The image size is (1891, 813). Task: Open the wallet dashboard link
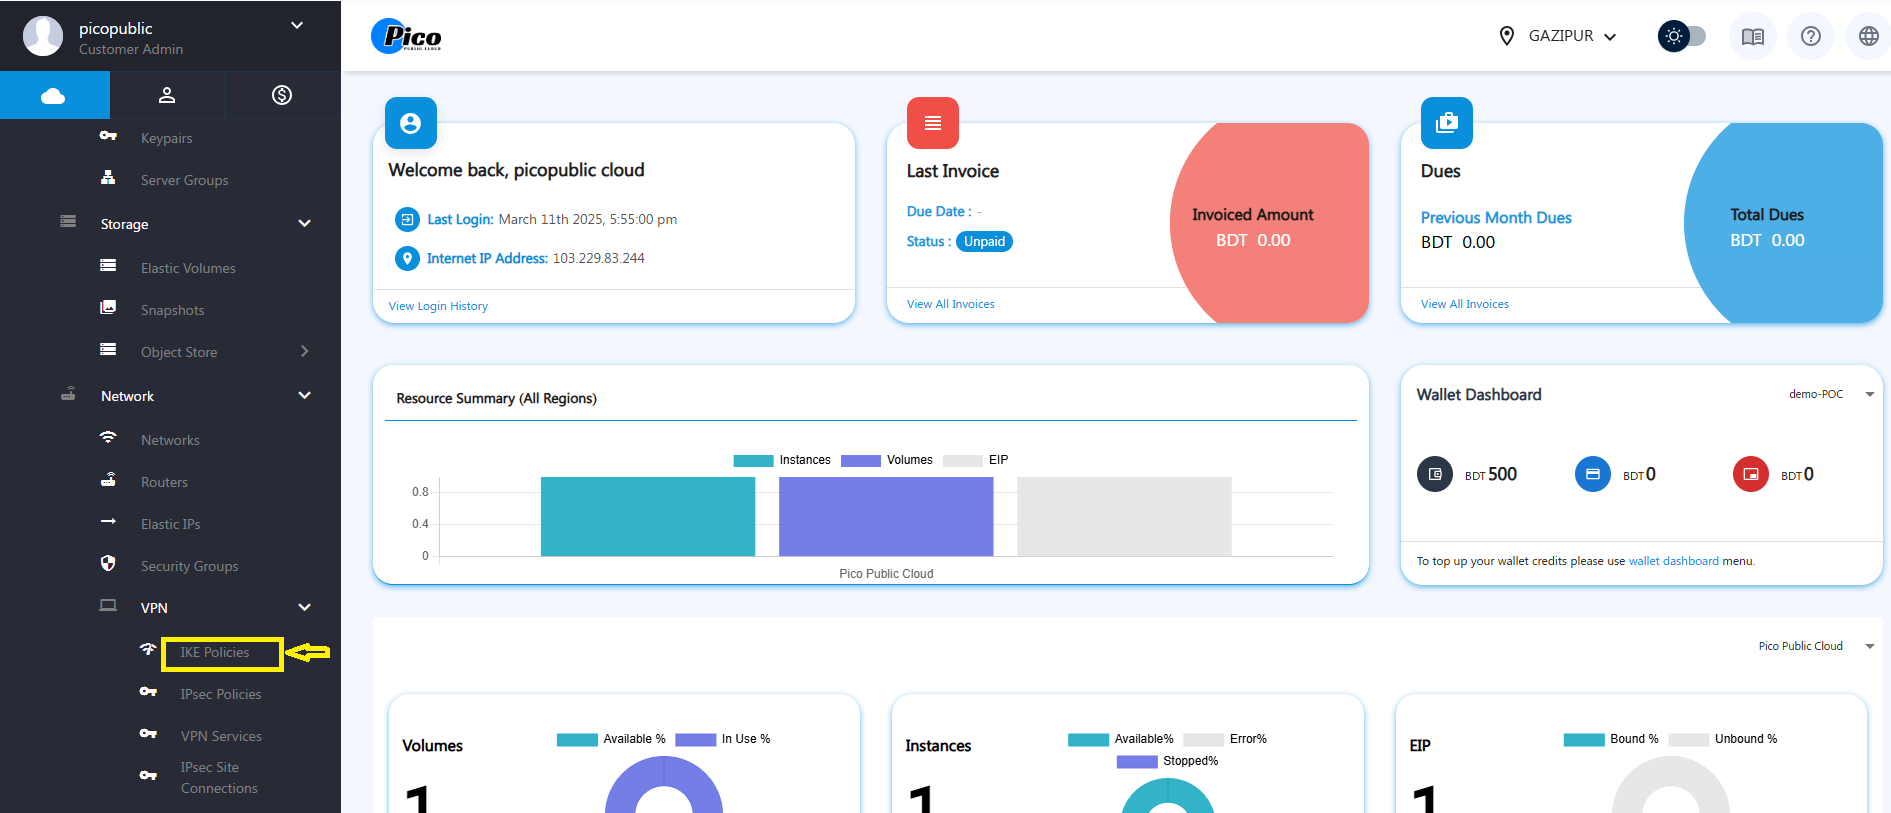pos(1673,561)
